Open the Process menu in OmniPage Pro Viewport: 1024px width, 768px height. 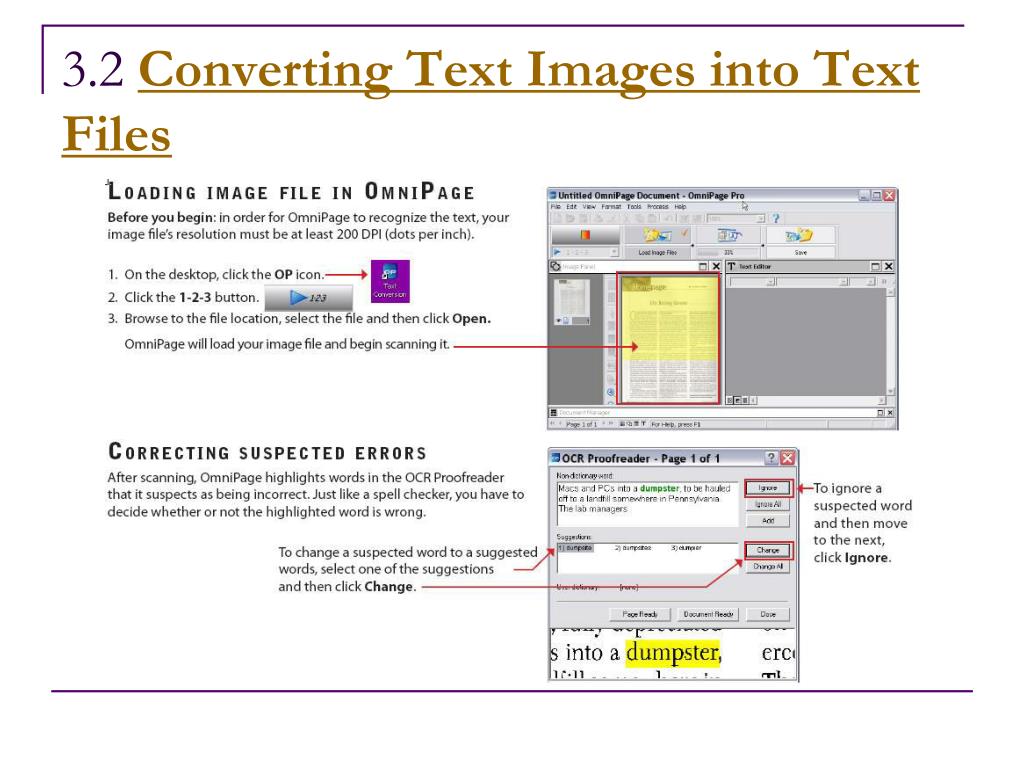[x=658, y=206]
